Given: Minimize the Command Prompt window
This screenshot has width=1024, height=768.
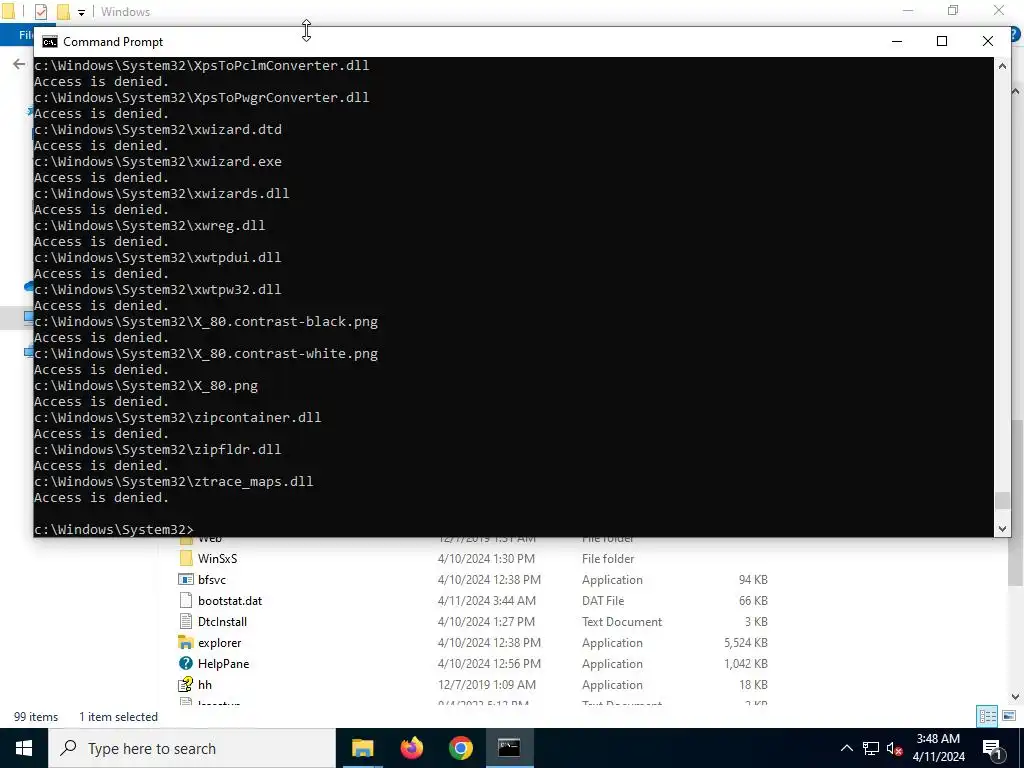Looking at the screenshot, I should [x=897, y=41].
